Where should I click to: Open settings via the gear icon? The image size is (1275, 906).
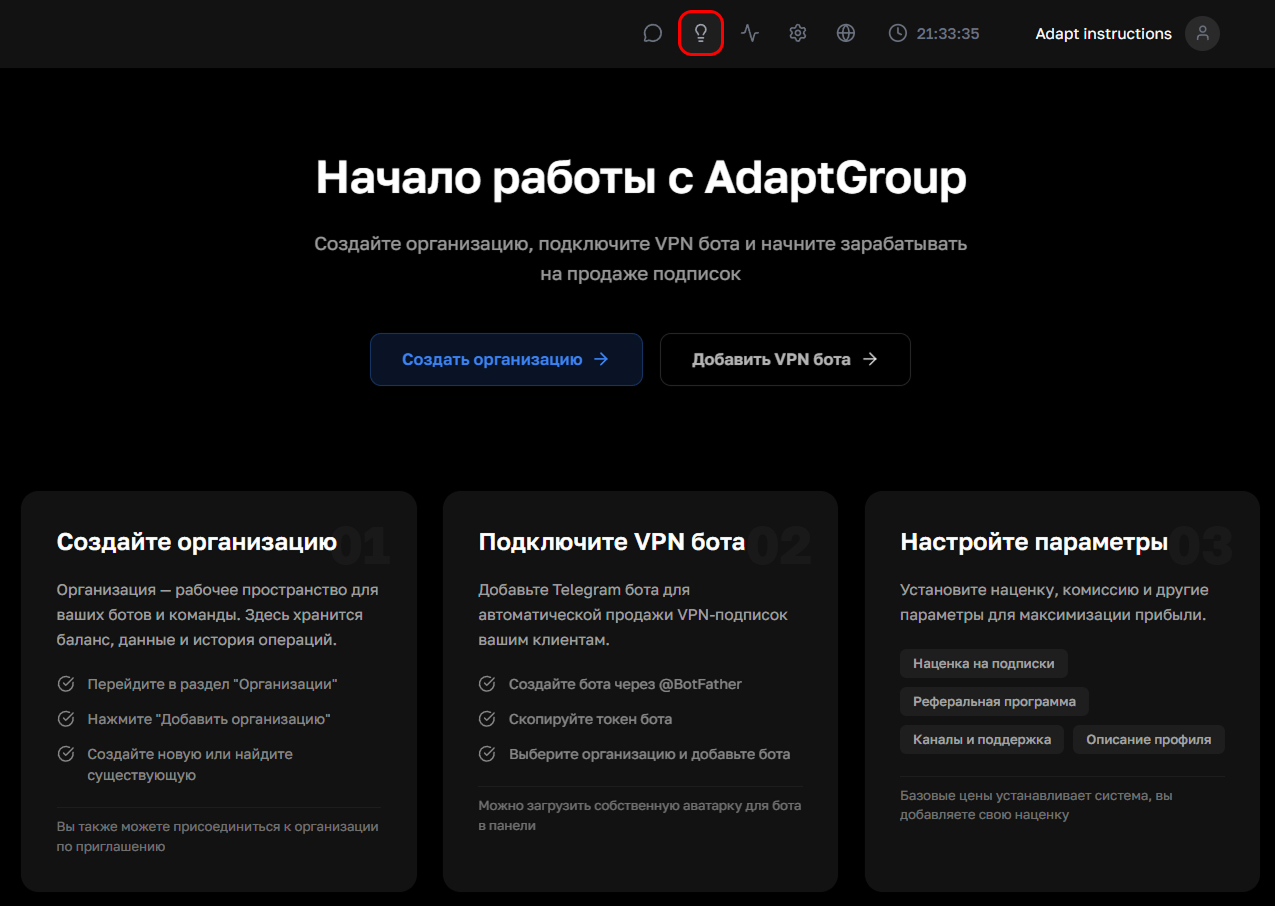(798, 34)
